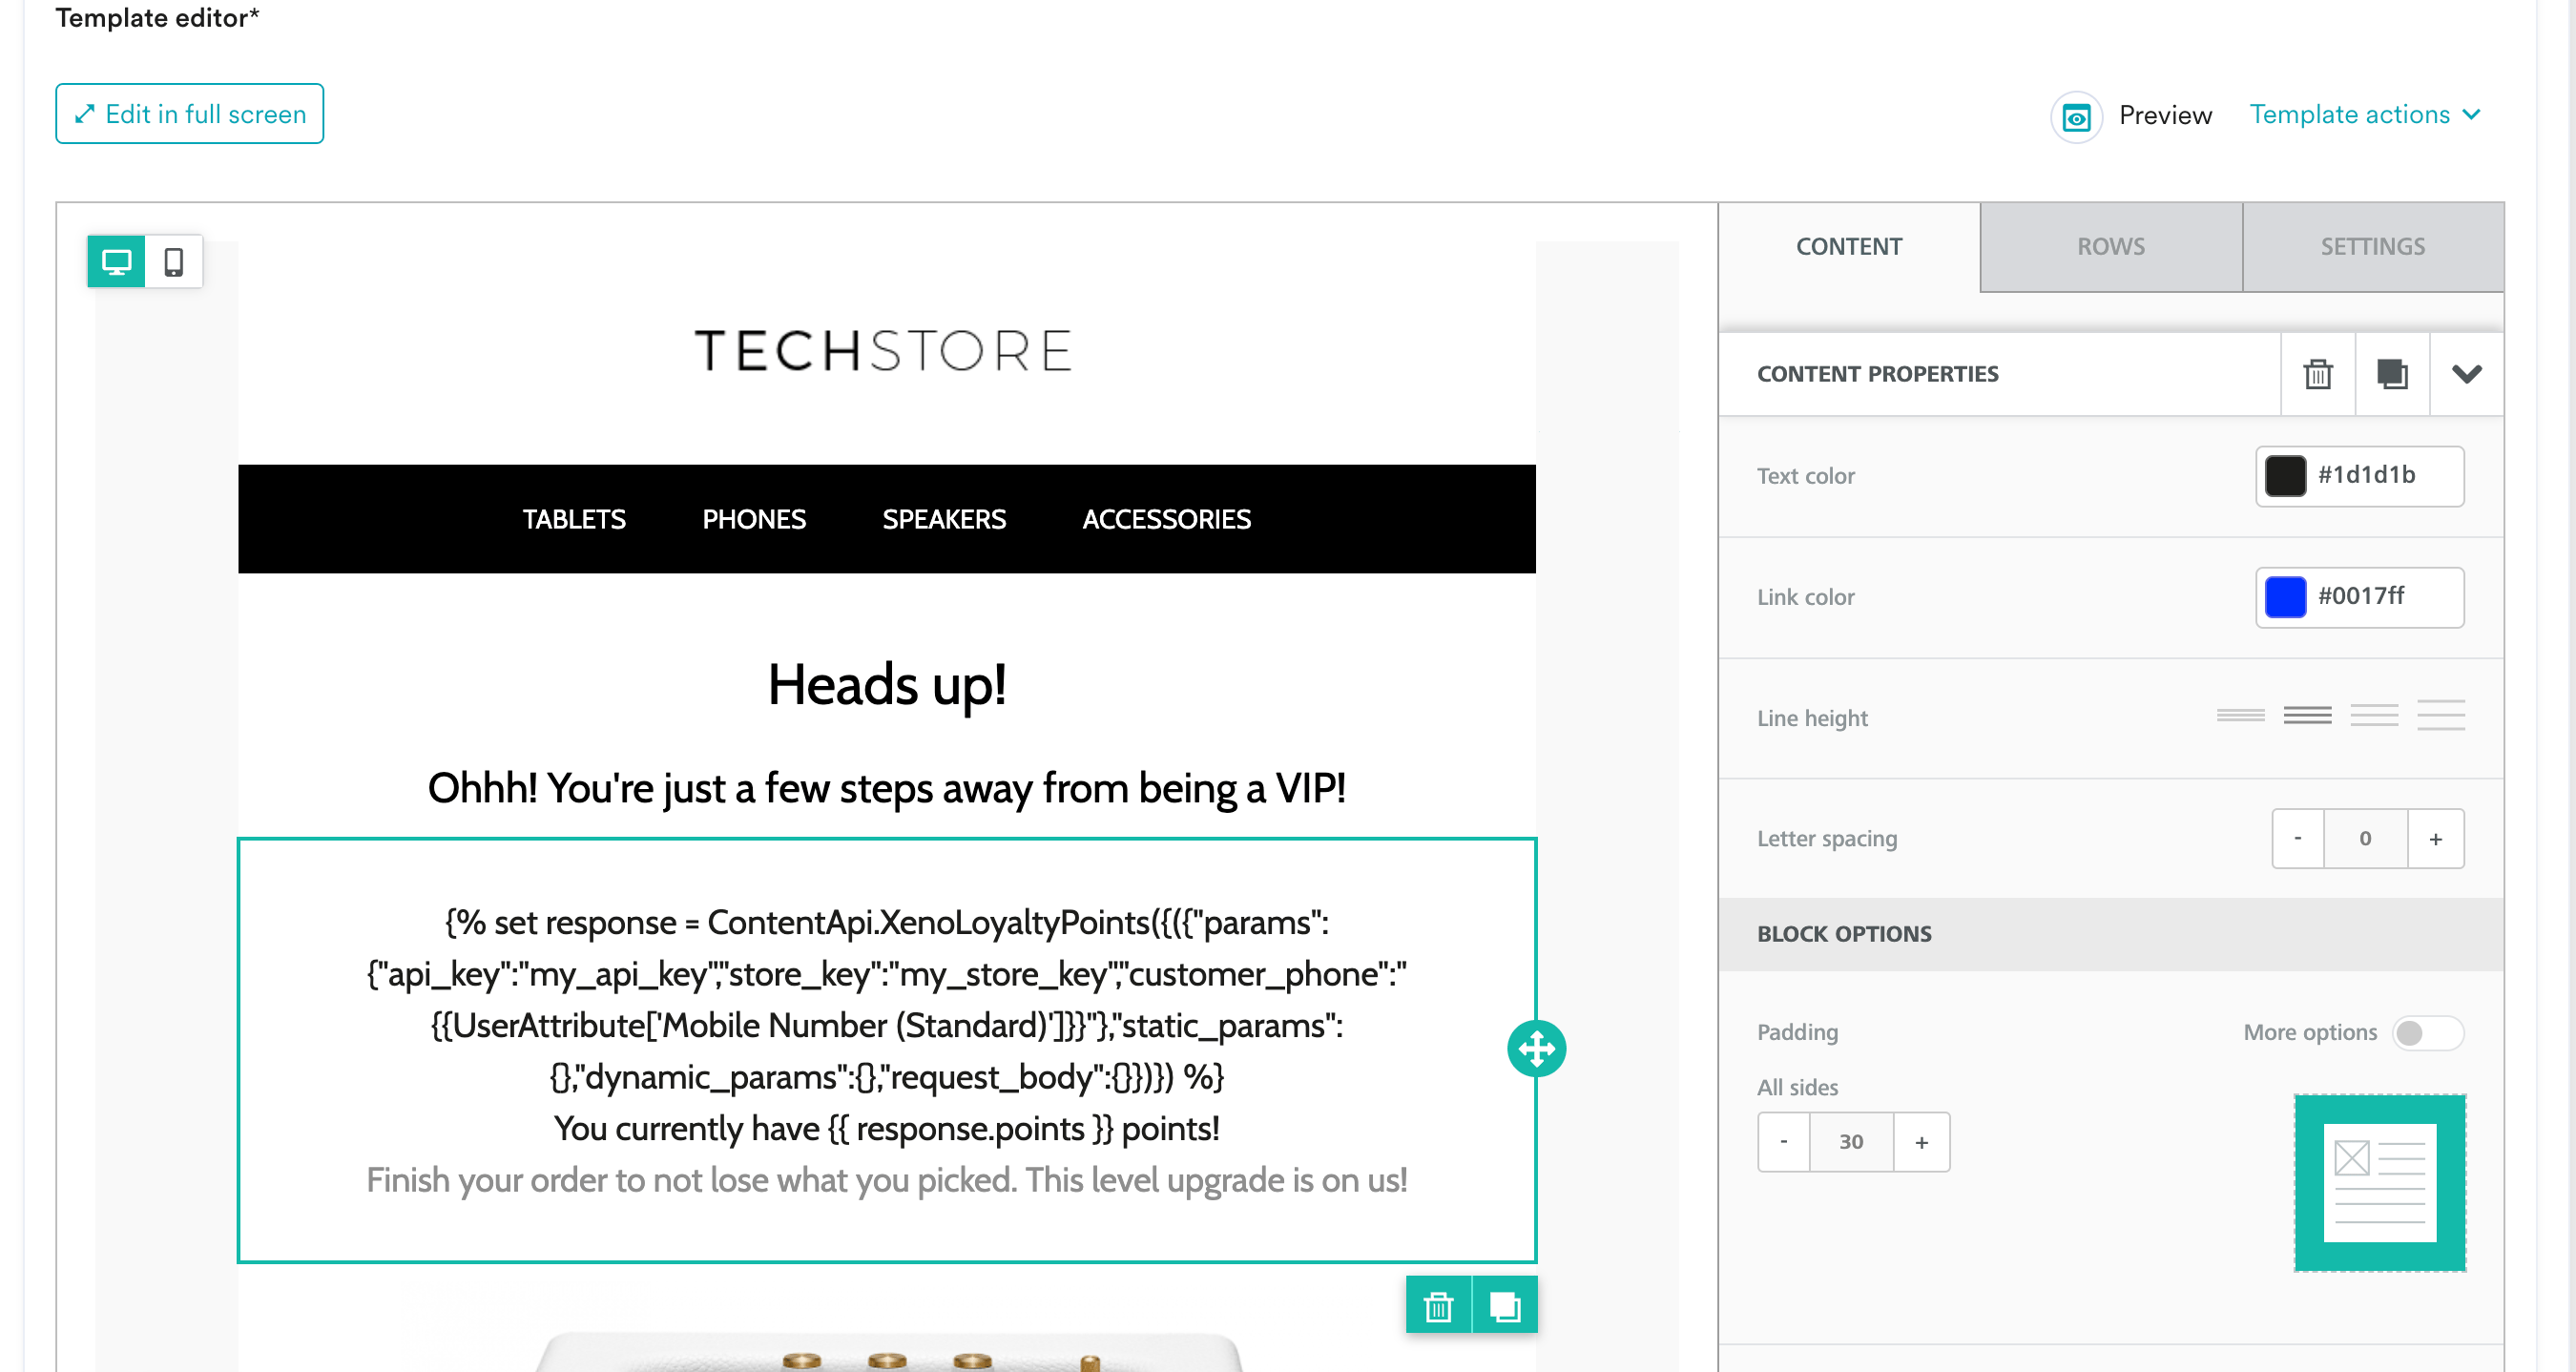This screenshot has height=1372, width=2576.
Task: Click the Preview eye icon
Action: [2076, 117]
